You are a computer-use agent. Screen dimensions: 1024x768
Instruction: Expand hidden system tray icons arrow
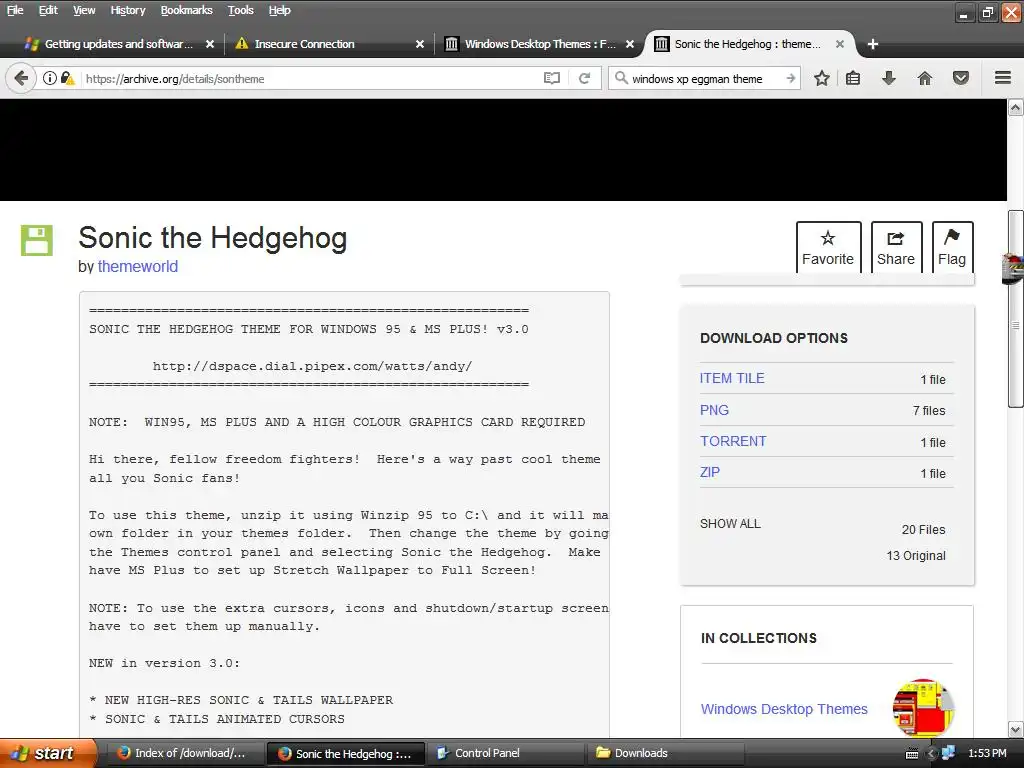(x=932, y=754)
